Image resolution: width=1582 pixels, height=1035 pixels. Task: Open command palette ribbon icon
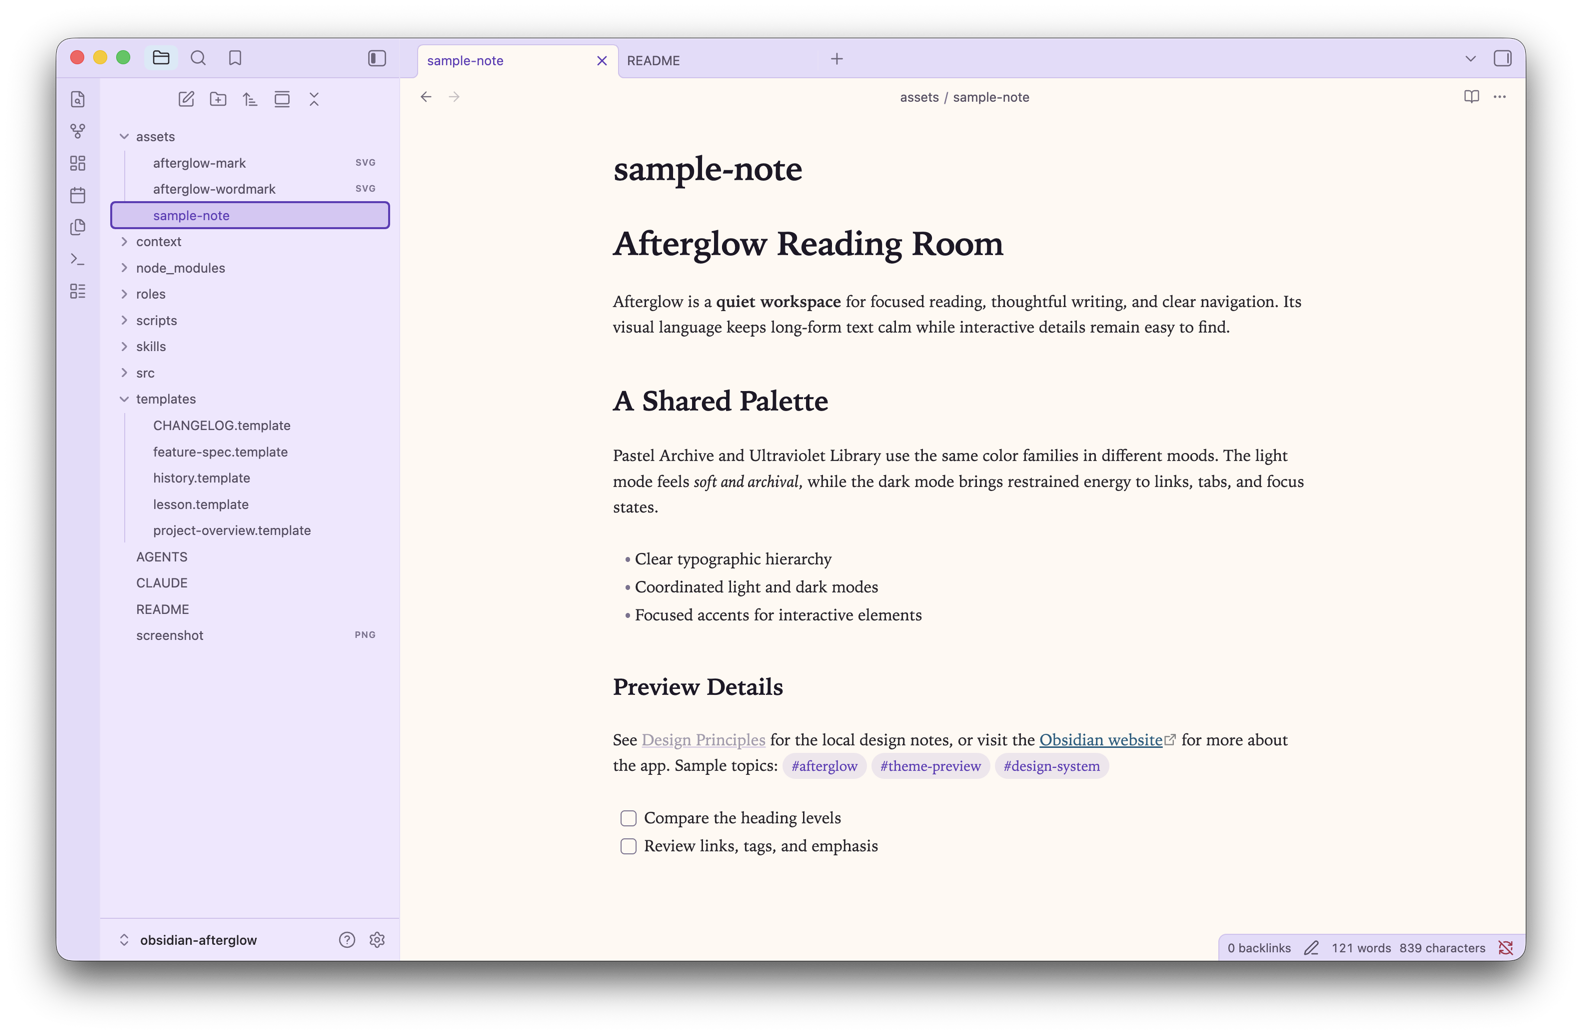tap(78, 259)
